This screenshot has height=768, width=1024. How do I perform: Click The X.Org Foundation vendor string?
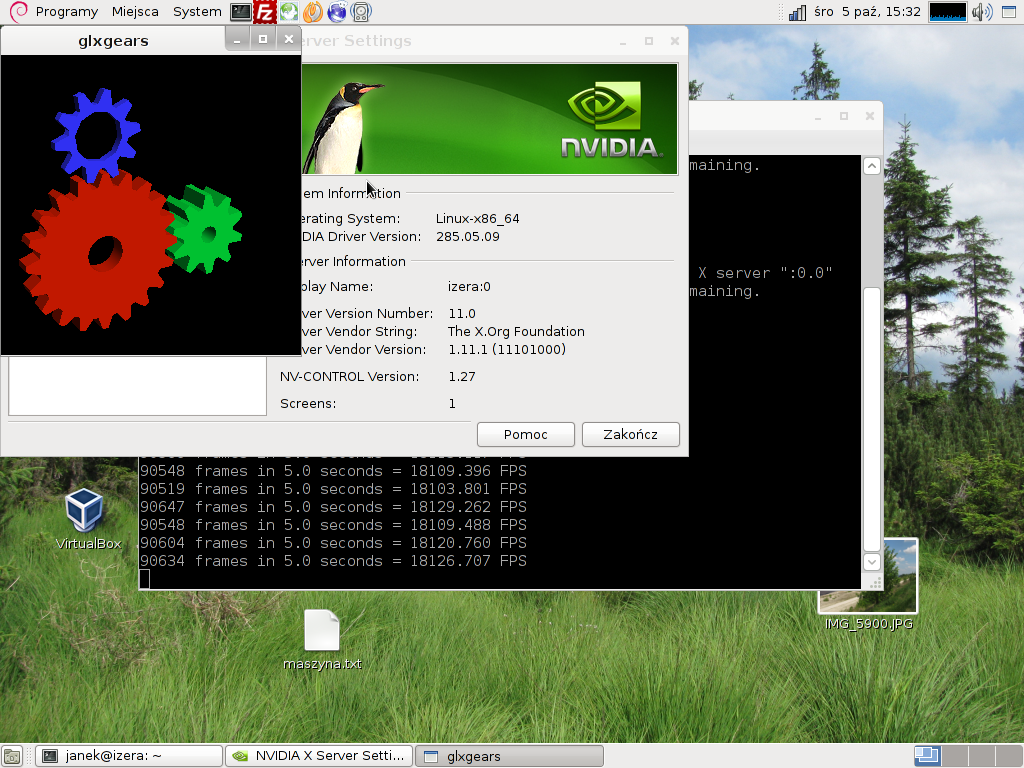click(516, 332)
